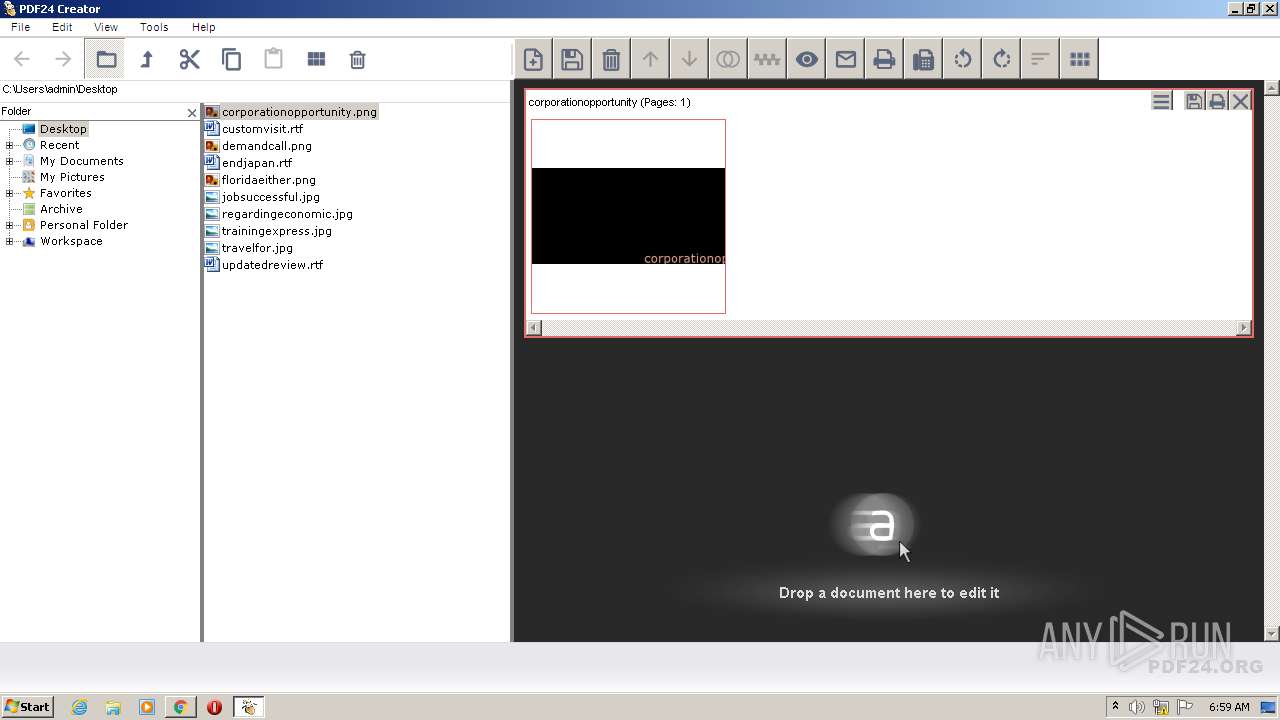Screen dimensions: 1280x720
Task: Select My Documents in the folder tree
Action: coord(81,161)
